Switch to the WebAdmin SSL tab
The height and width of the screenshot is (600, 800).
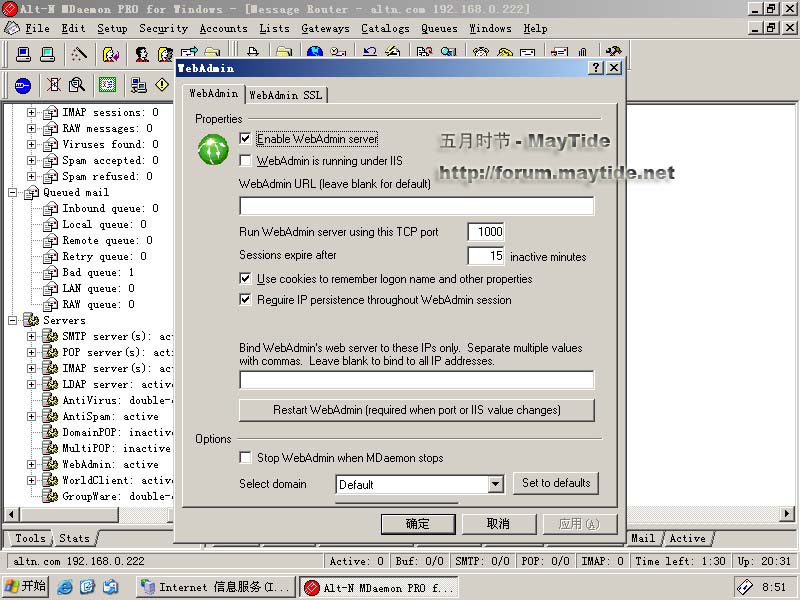(x=285, y=95)
